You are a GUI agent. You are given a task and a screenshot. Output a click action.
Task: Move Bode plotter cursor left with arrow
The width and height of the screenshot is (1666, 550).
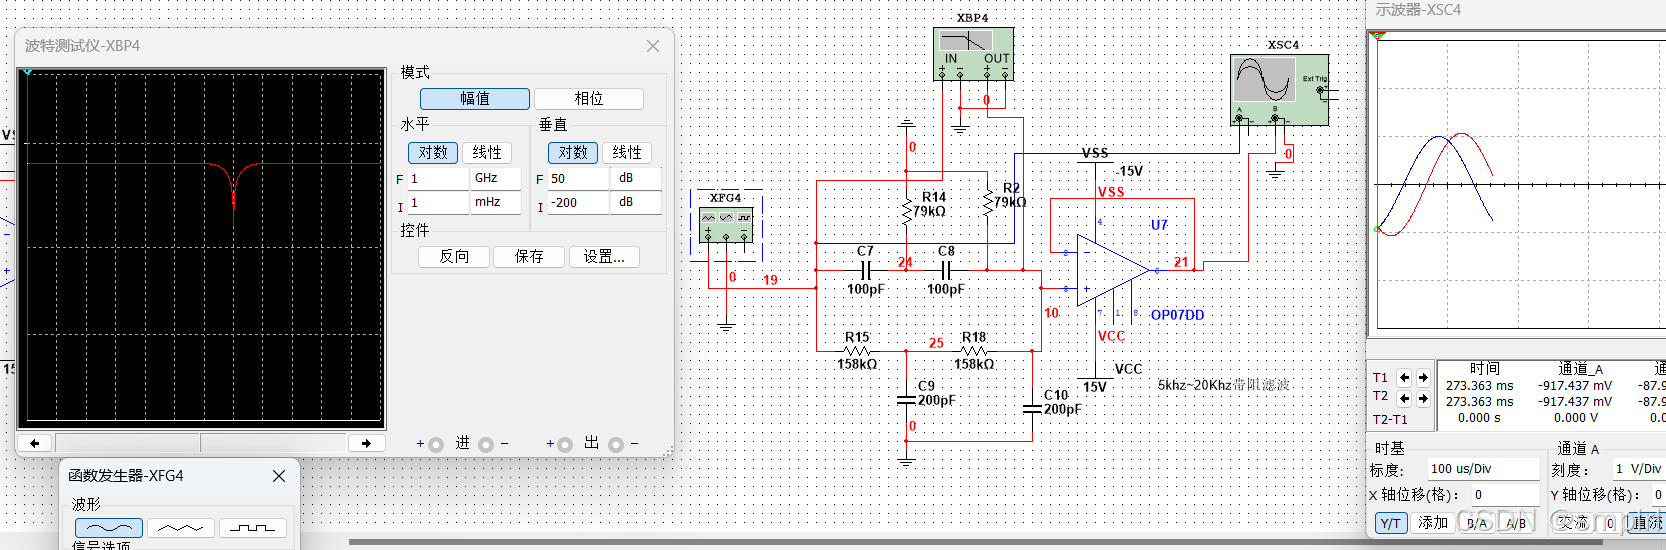coord(35,443)
